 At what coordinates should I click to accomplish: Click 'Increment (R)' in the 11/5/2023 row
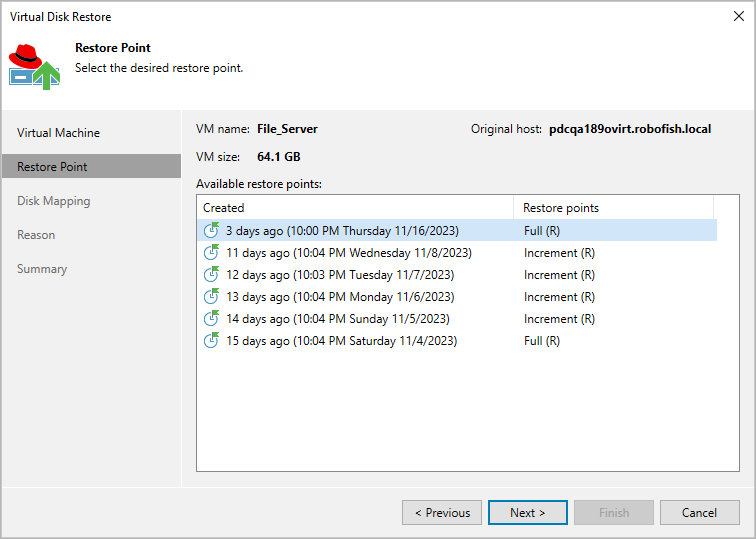559,319
